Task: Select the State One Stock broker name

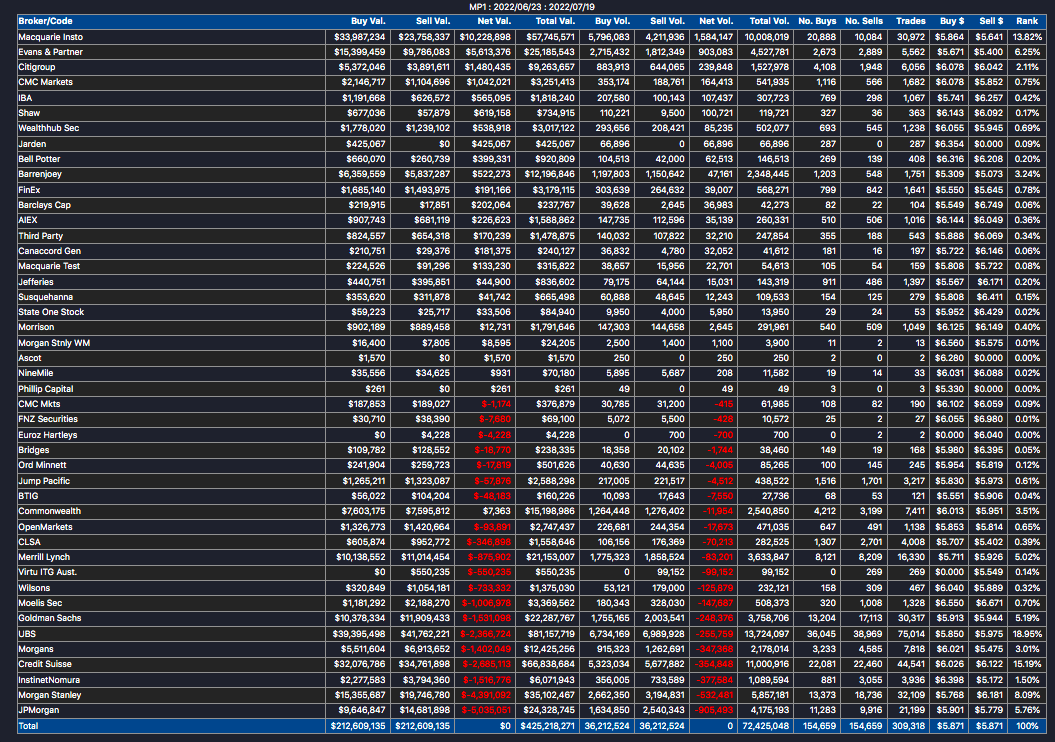Action: tap(51, 312)
